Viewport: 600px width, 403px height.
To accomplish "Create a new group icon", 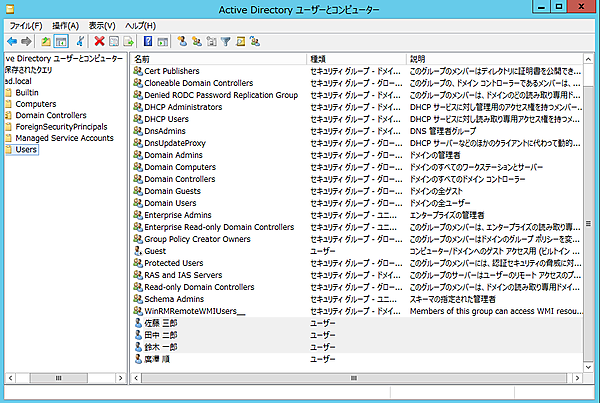I will coord(197,41).
